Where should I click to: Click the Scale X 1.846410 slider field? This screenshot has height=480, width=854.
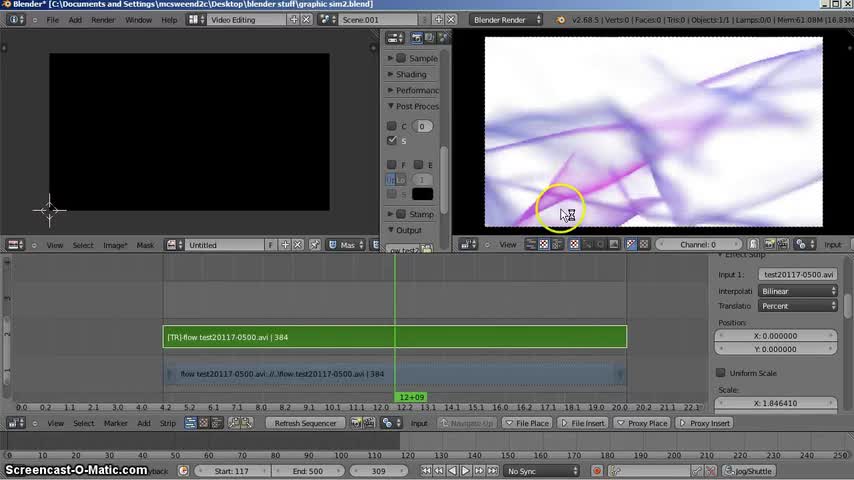[x=776, y=403]
